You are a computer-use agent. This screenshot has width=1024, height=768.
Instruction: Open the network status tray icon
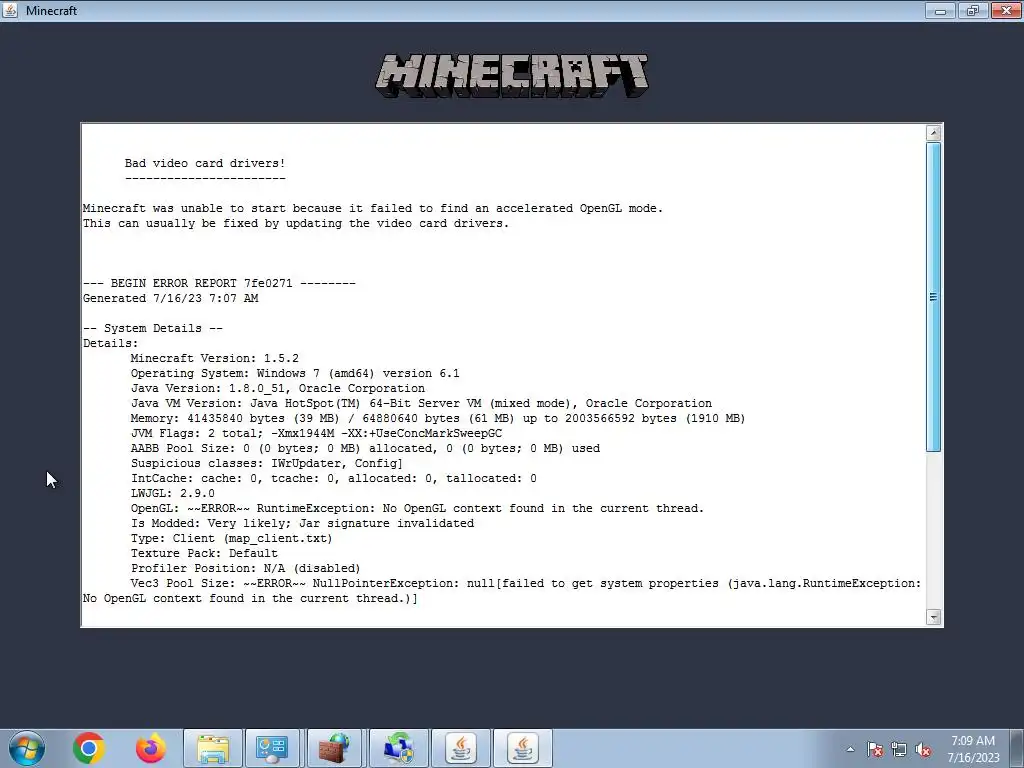click(x=899, y=749)
